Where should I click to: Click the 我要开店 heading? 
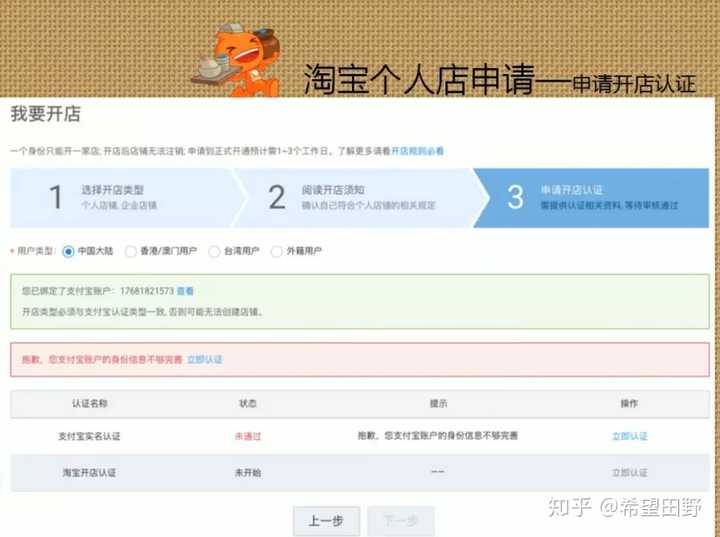45,113
